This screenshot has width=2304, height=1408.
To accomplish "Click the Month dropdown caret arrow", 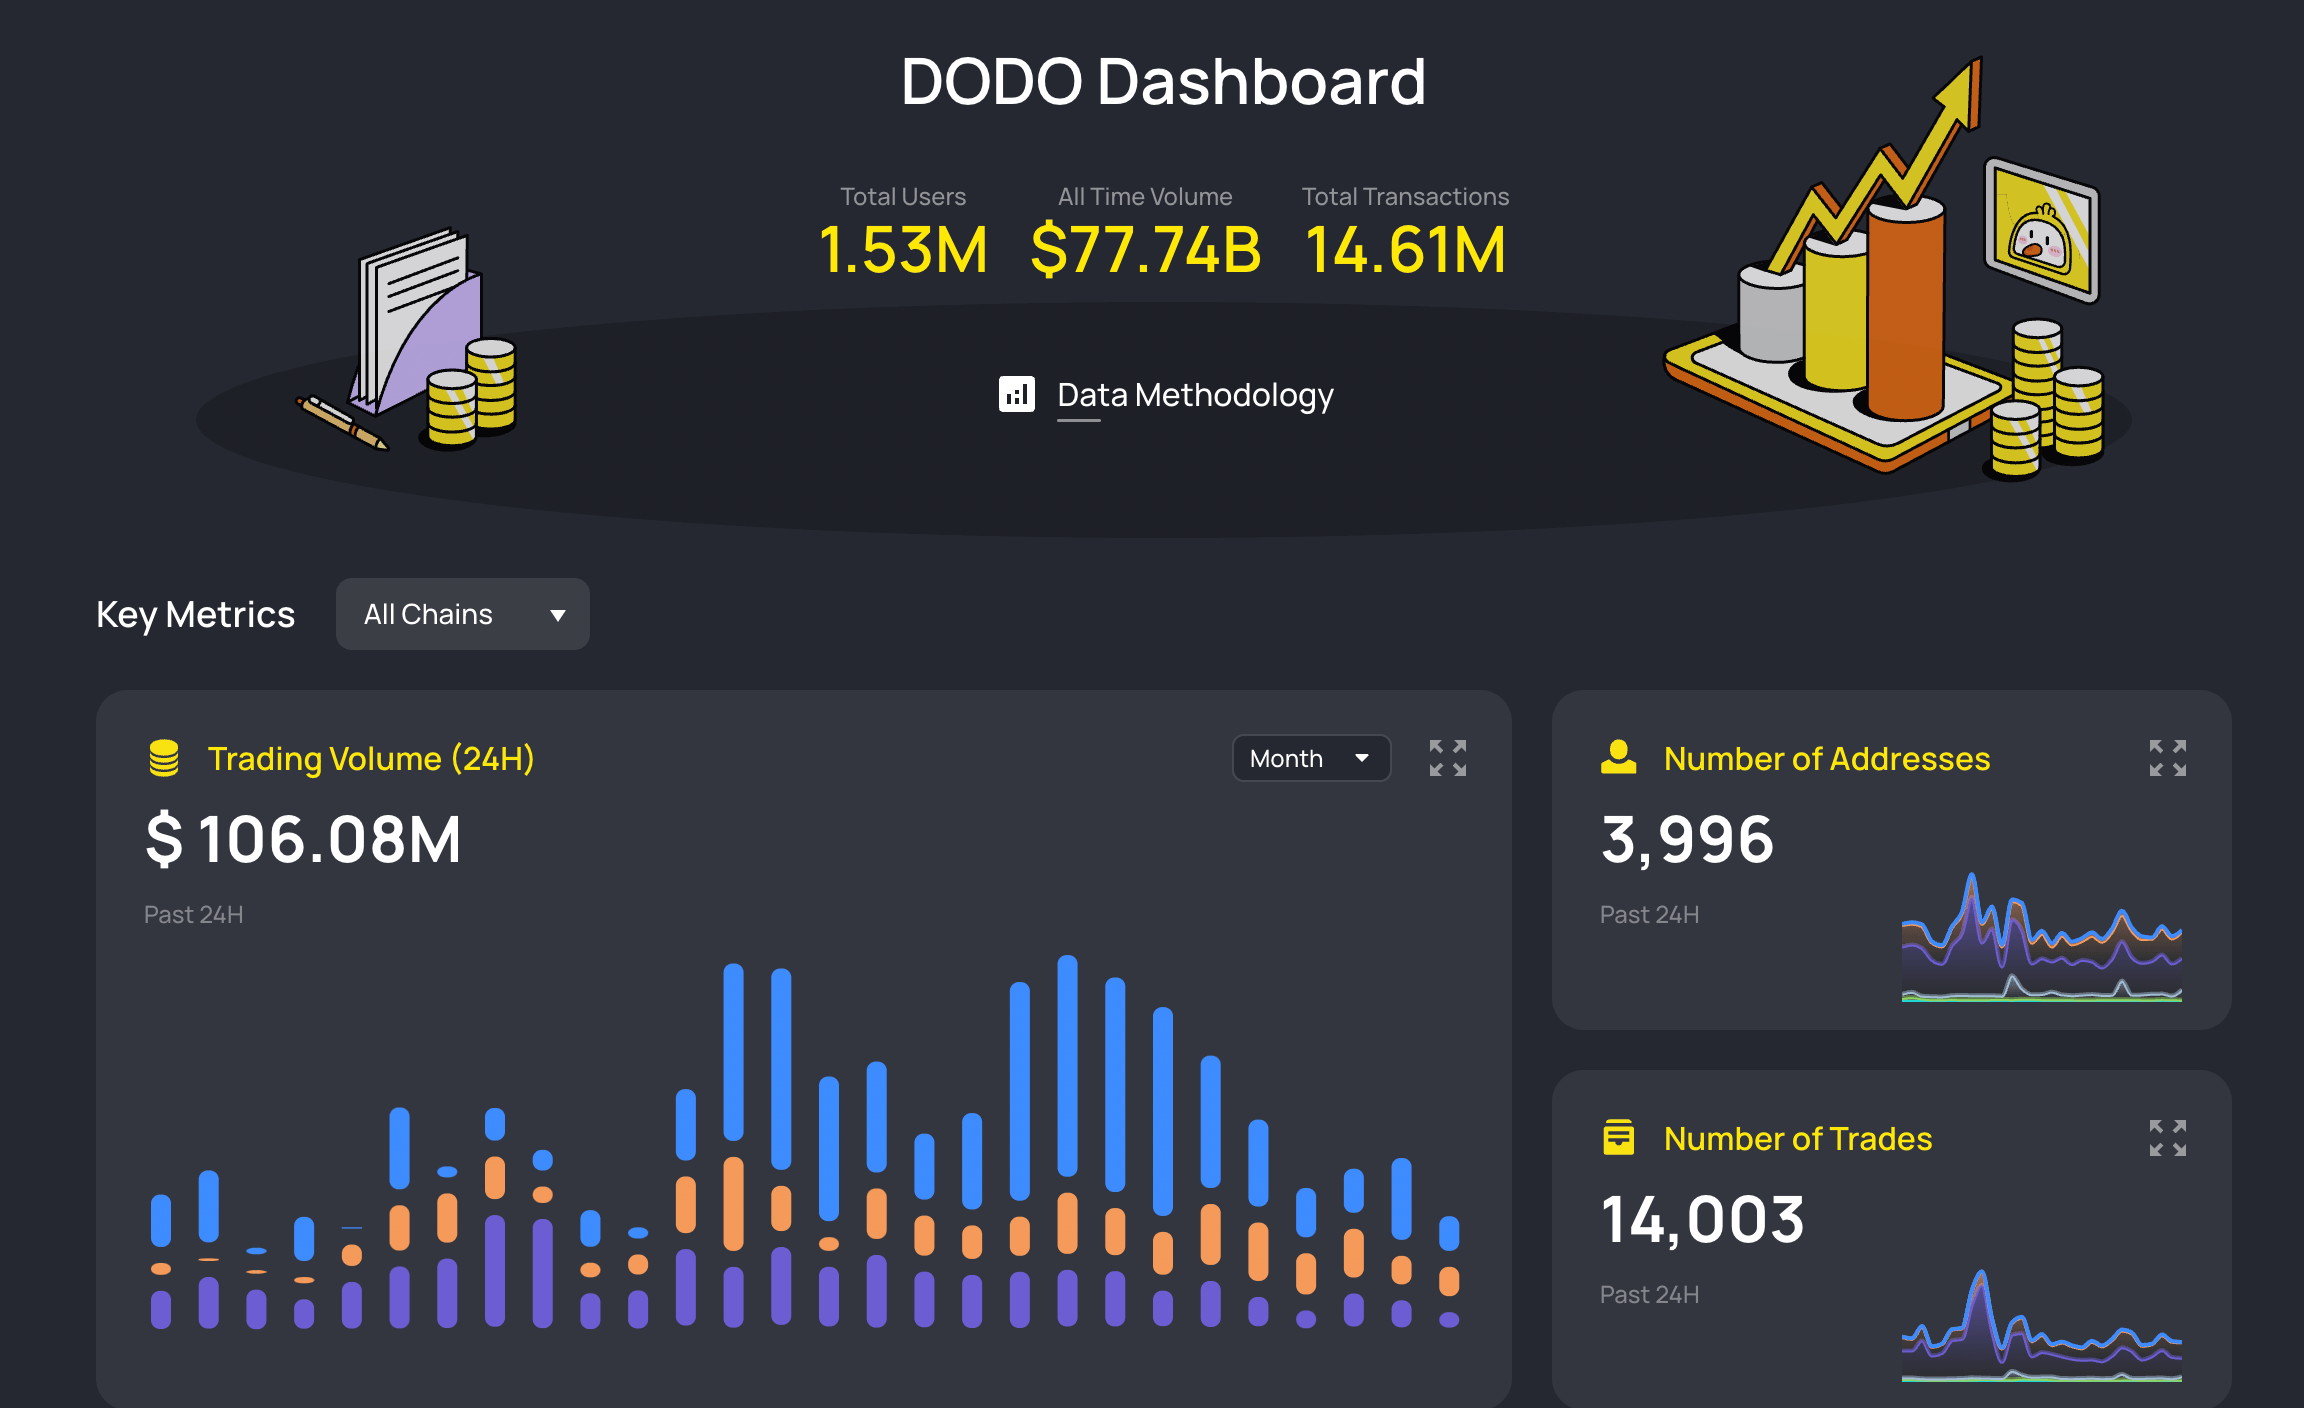I will [1362, 758].
